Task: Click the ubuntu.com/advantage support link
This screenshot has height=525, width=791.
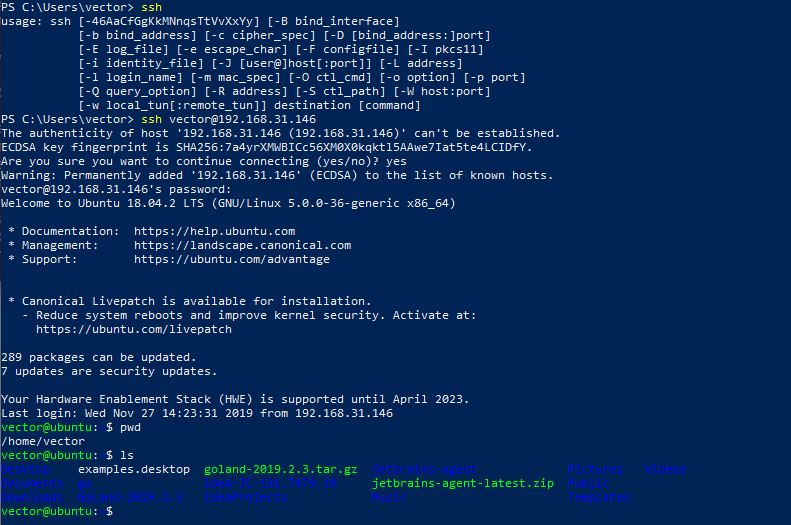Action: point(231,259)
